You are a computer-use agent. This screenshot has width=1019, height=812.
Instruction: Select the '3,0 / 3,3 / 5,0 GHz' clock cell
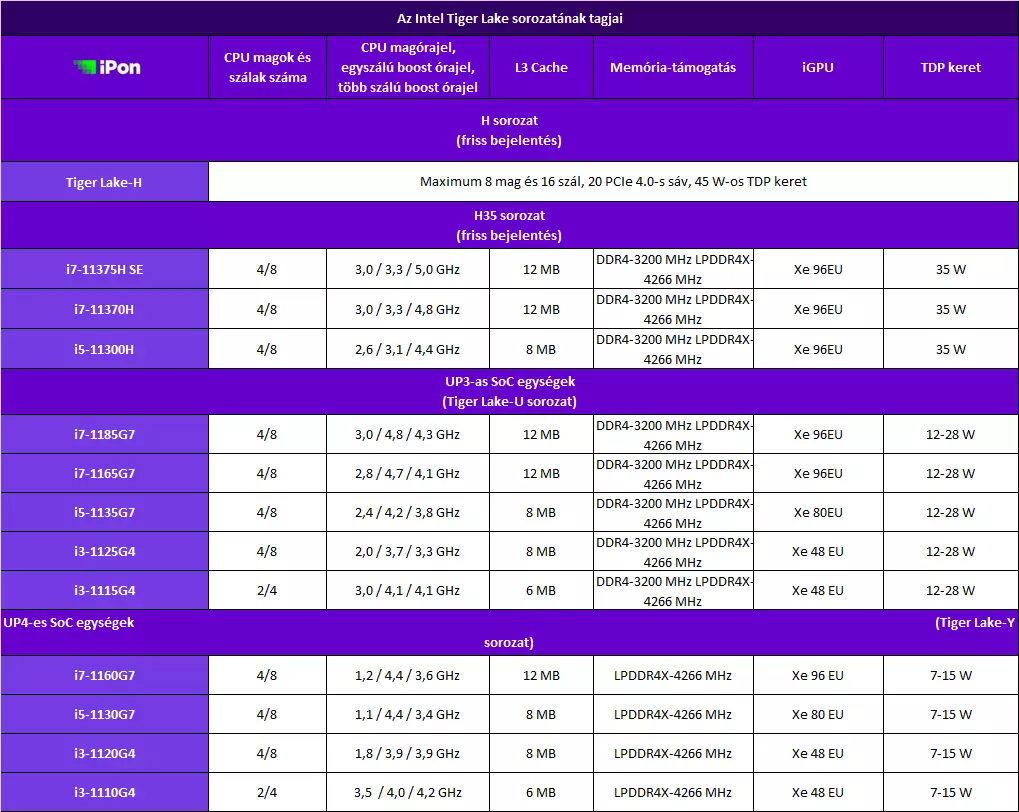[x=407, y=269]
